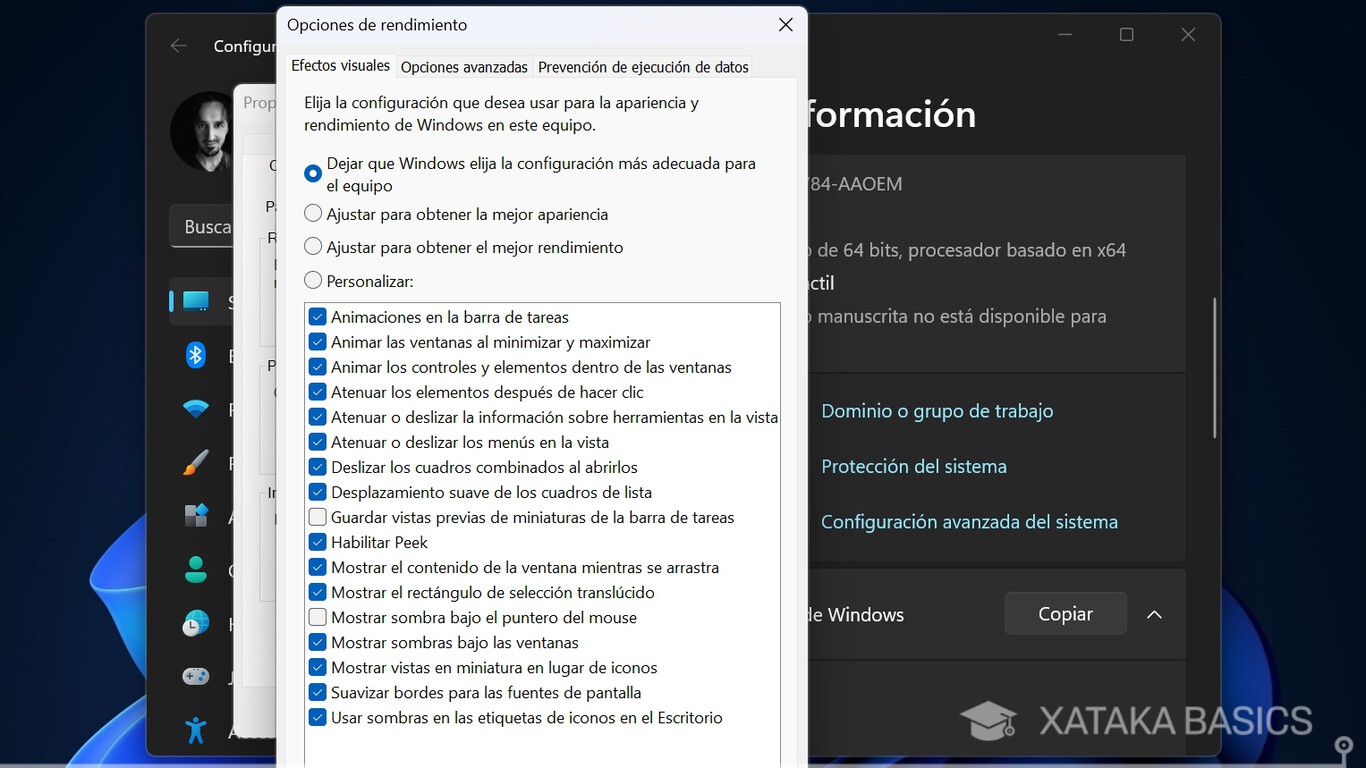Open the Accounts person icon

(196, 570)
